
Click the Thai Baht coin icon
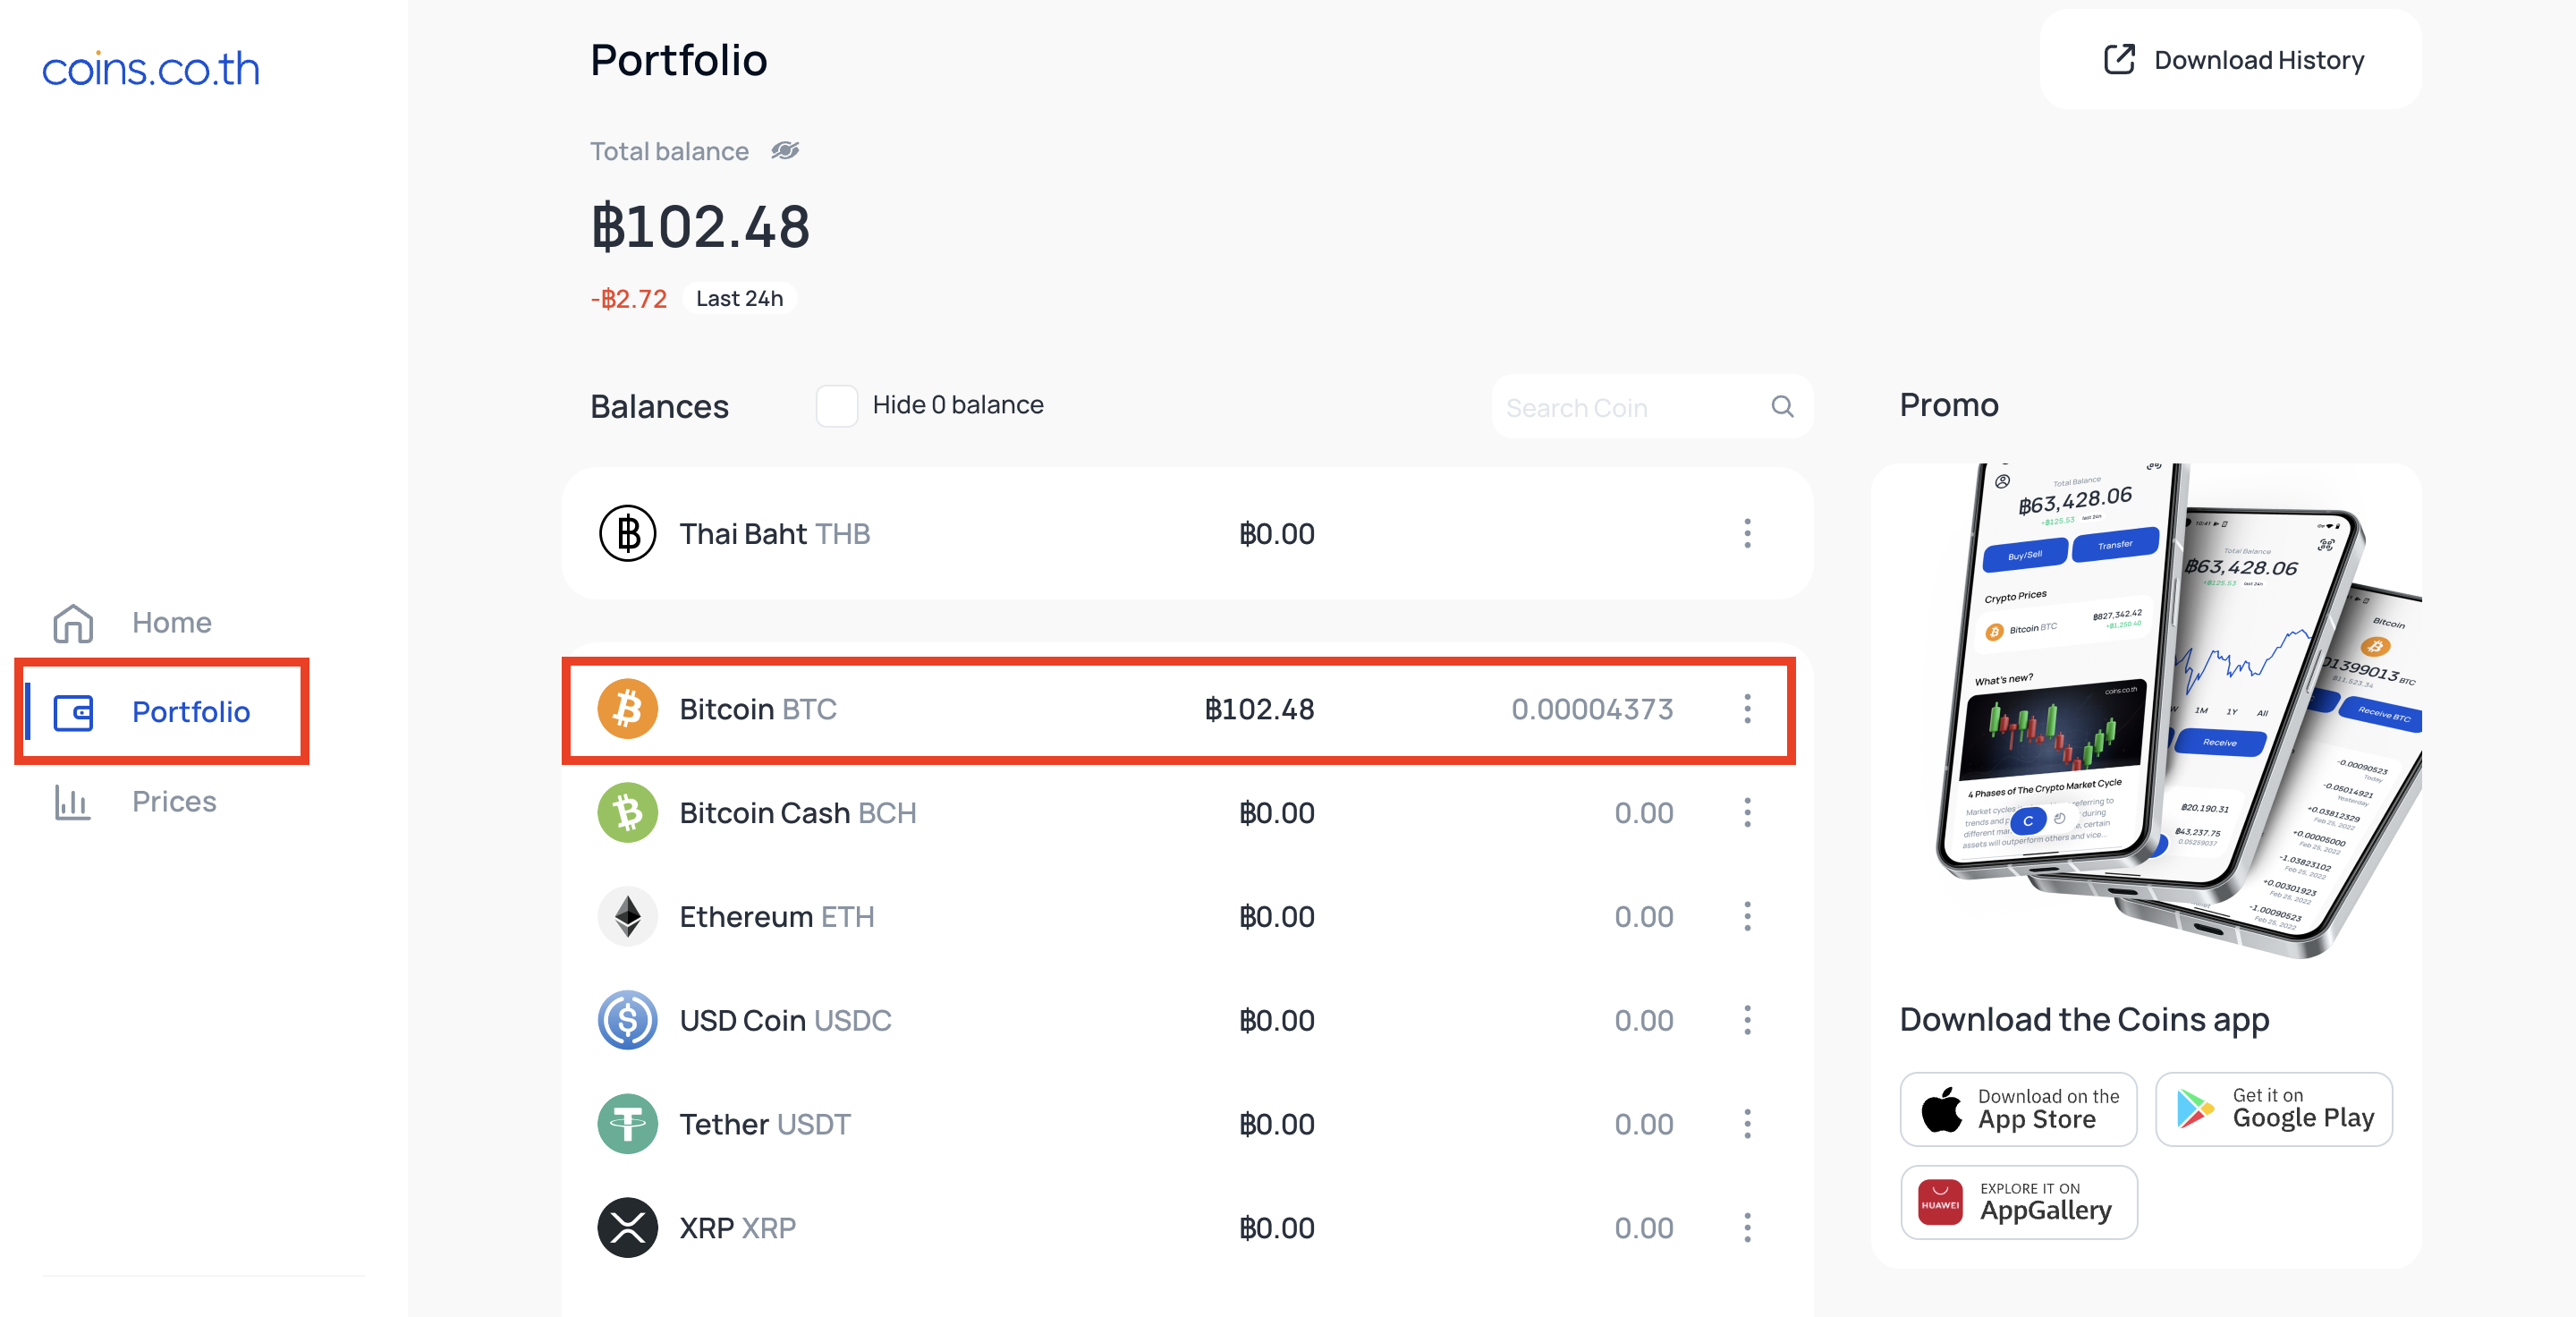click(x=627, y=533)
